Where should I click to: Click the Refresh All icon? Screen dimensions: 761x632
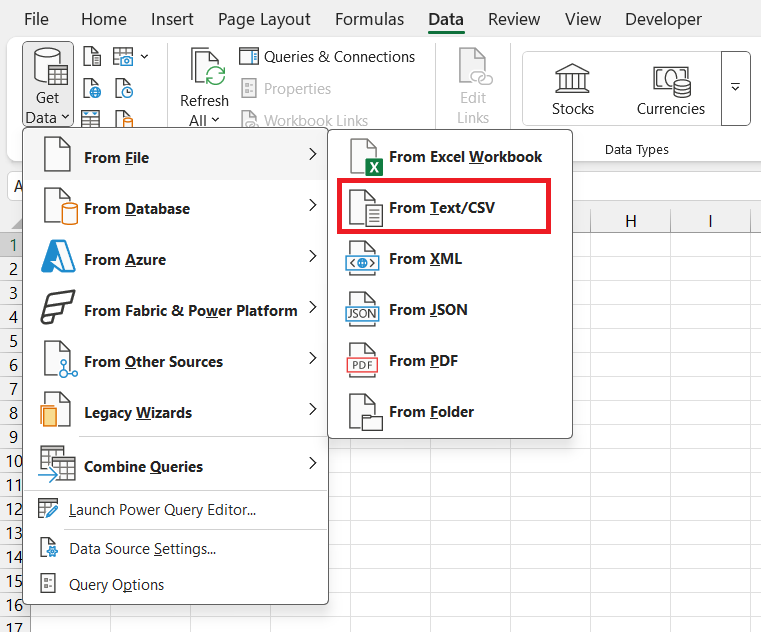pyautogui.click(x=208, y=67)
